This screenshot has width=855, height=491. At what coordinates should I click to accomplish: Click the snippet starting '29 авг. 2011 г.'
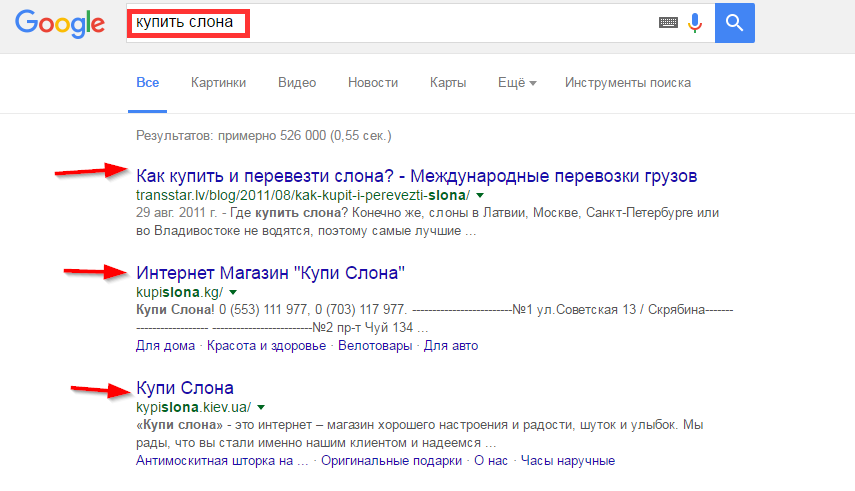click(428, 221)
